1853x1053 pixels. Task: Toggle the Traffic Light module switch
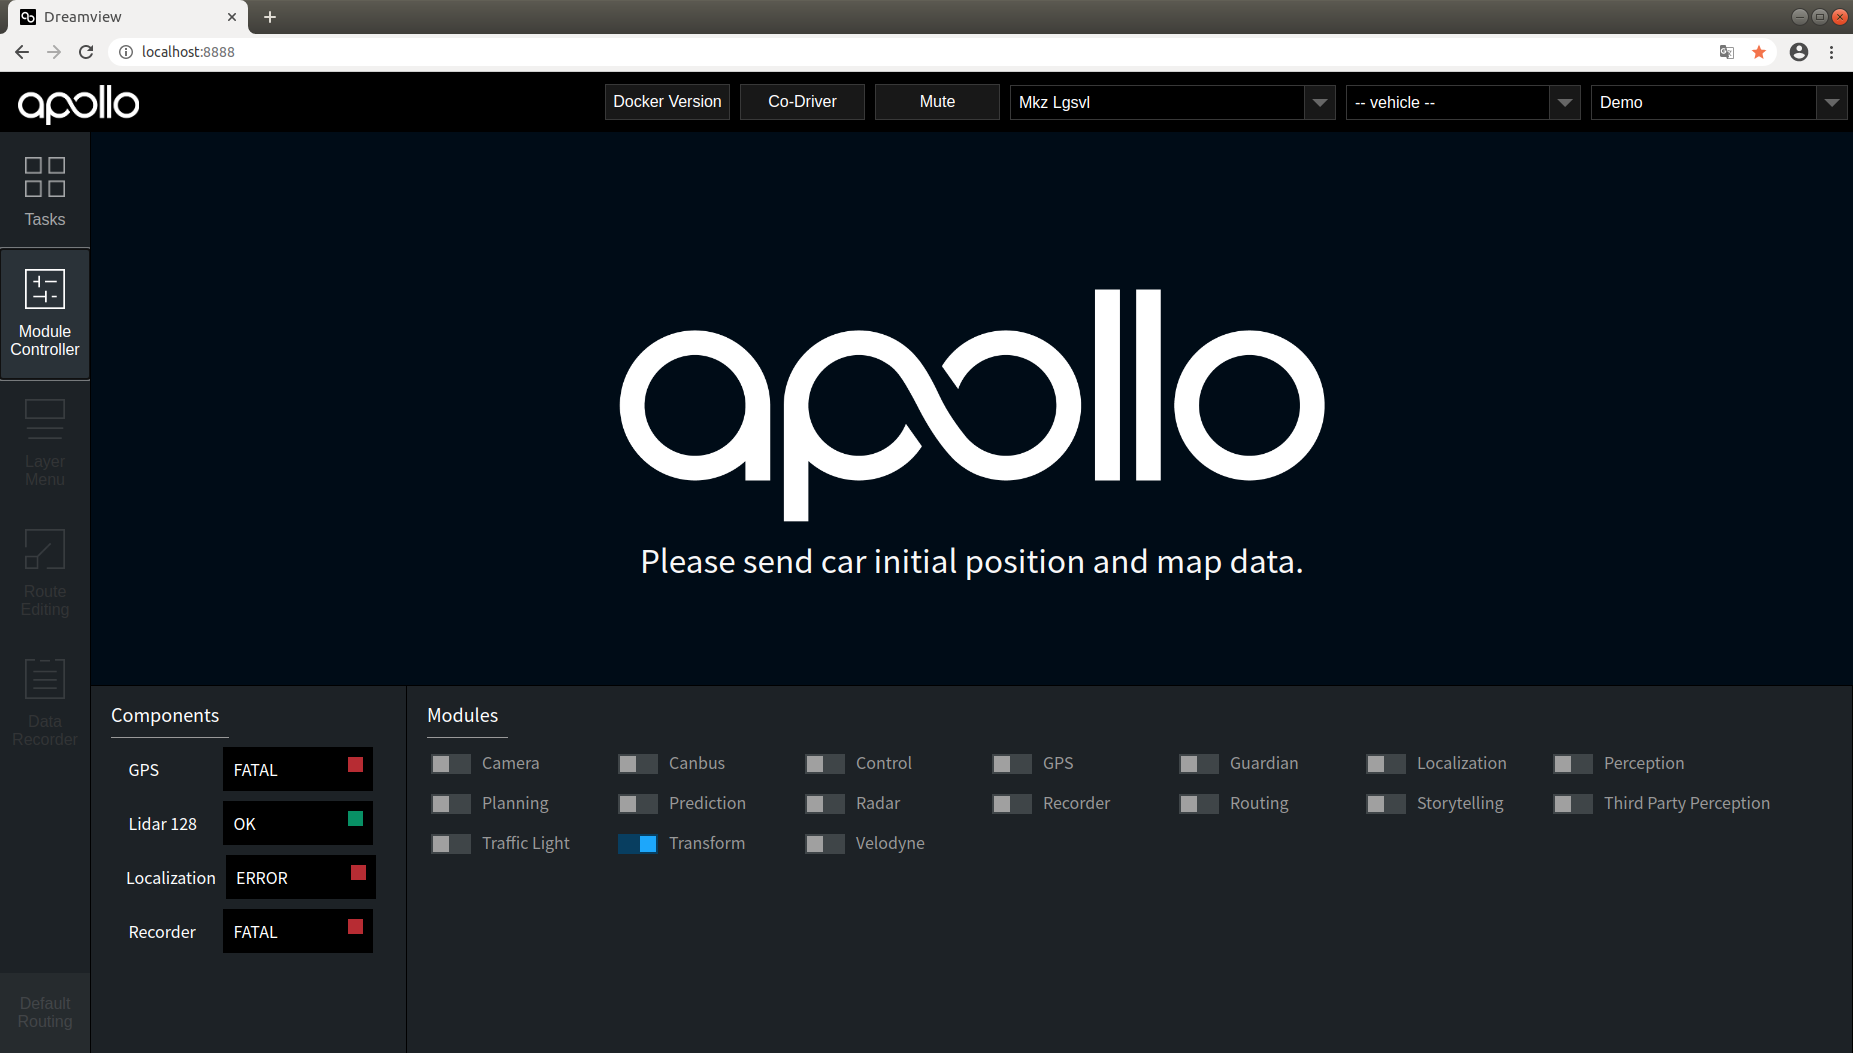point(451,844)
